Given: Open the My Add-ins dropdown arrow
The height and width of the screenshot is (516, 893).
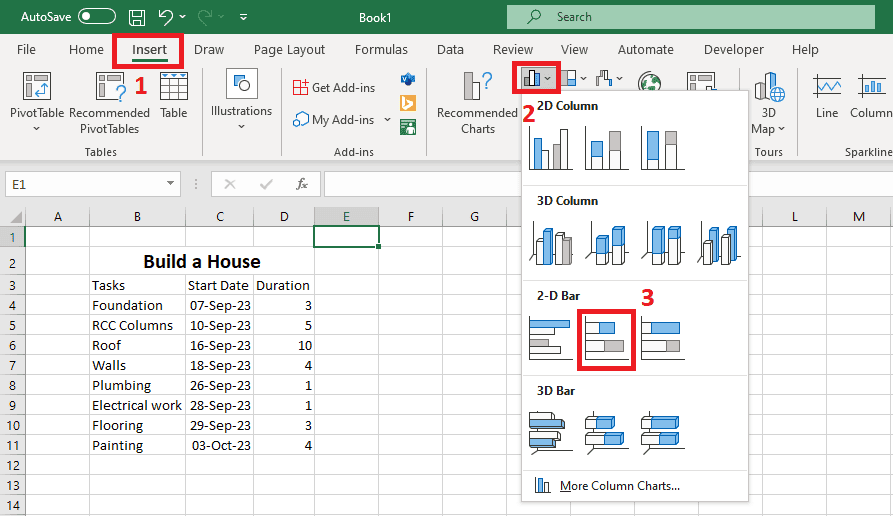Looking at the screenshot, I should [x=387, y=120].
